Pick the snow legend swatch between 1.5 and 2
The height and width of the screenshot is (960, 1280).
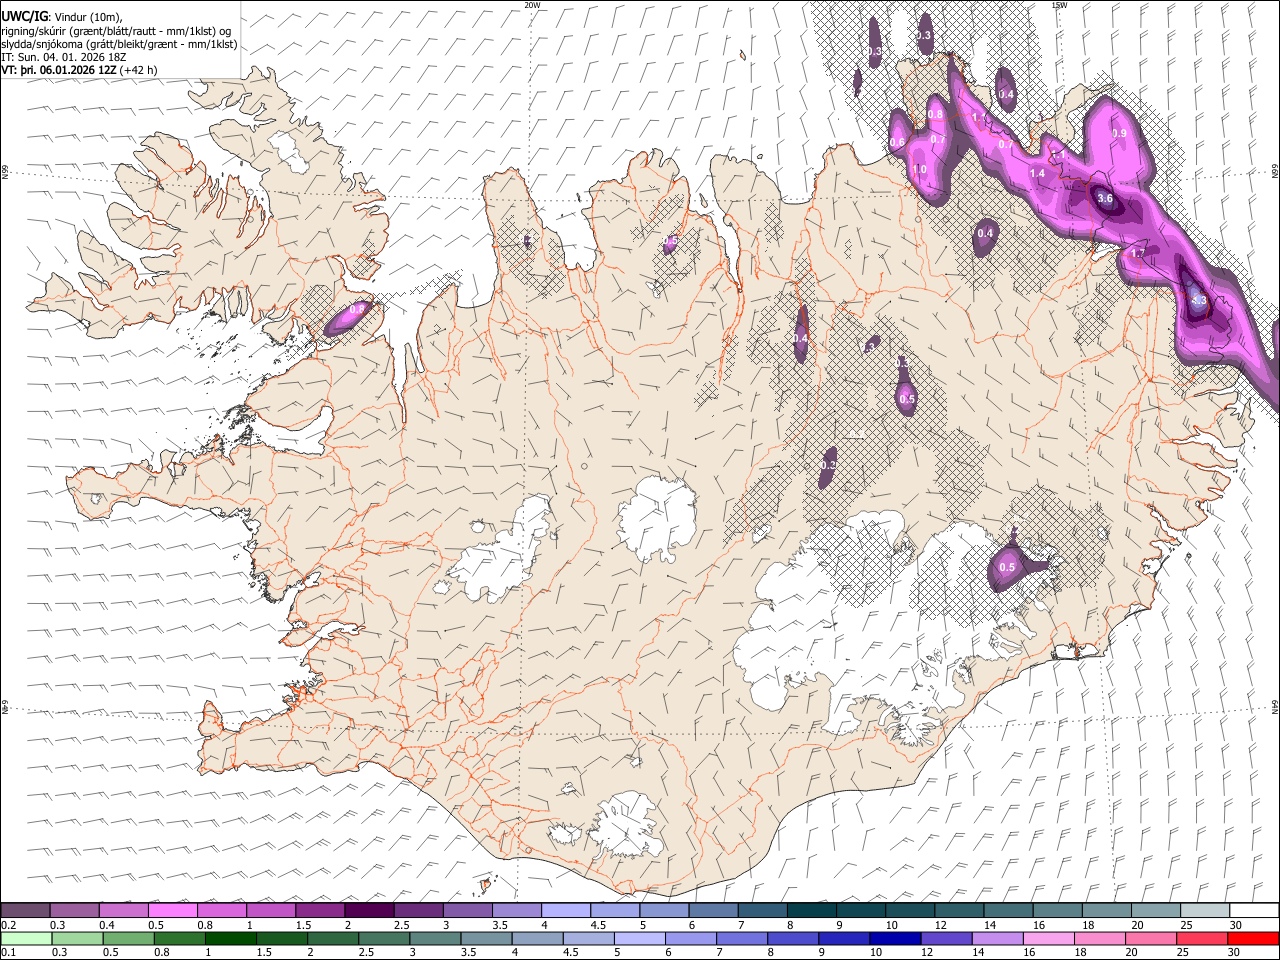[x=320, y=910]
